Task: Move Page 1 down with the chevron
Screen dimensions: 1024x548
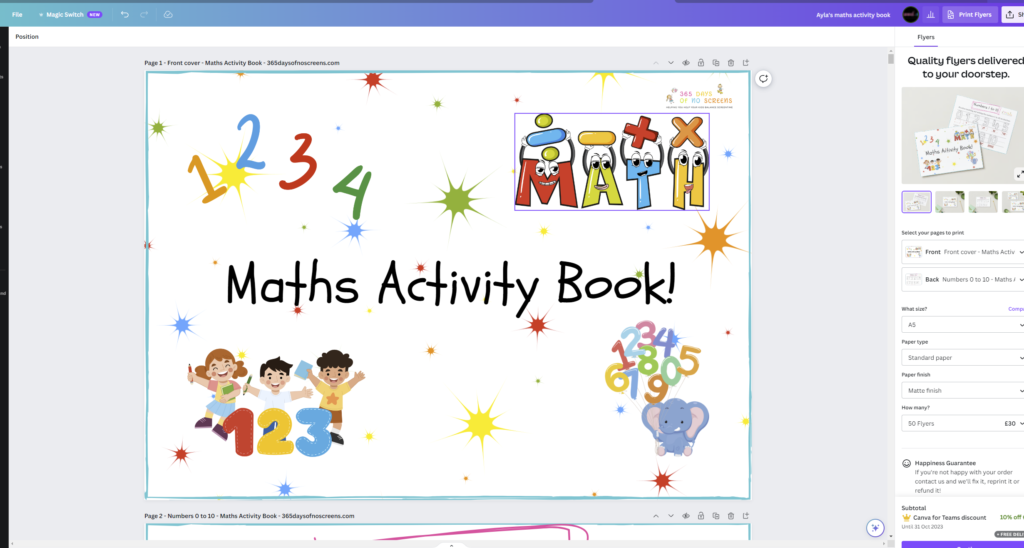Action: click(x=671, y=63)
